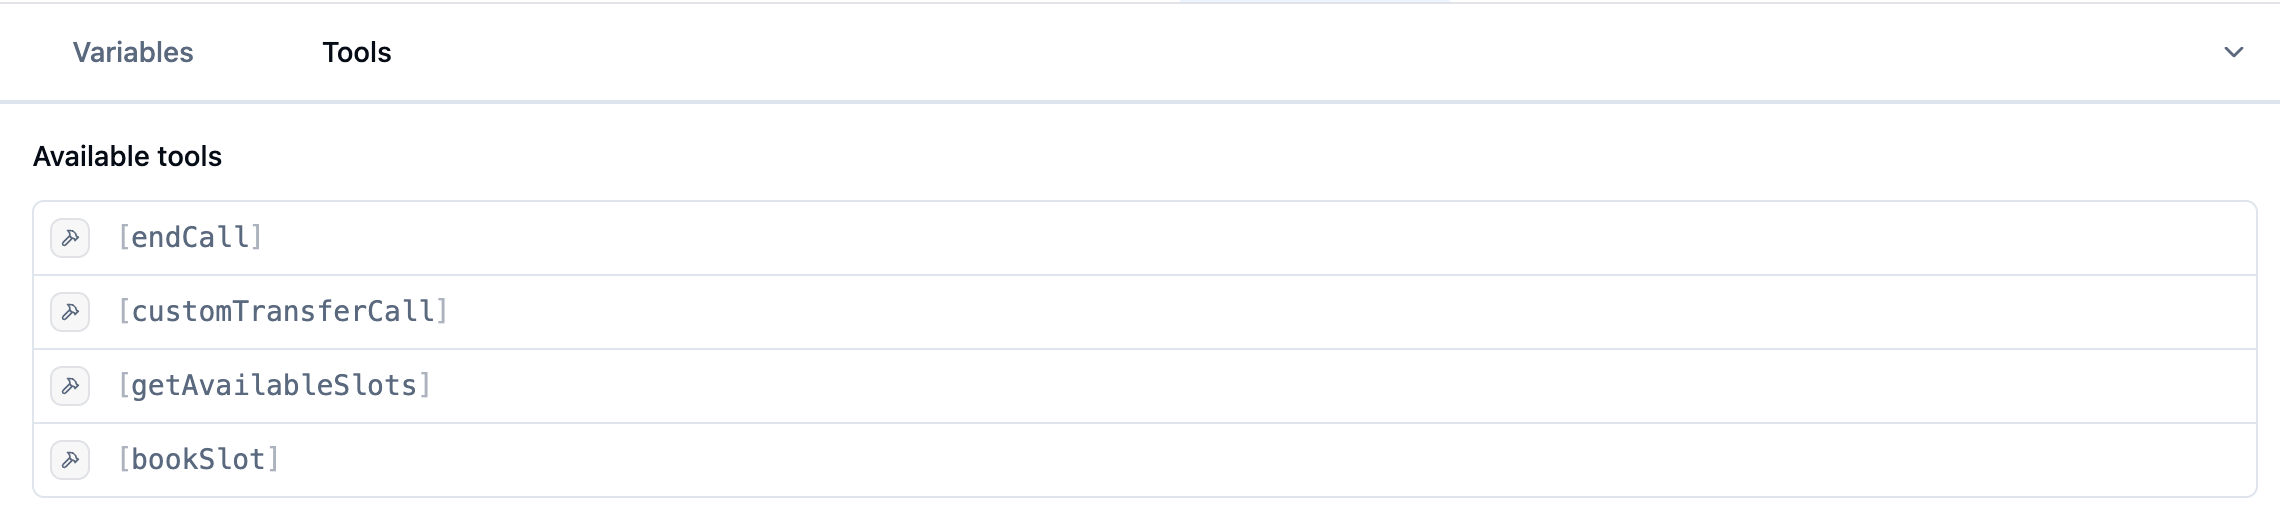
Task: Click the Available tools heading
Action: pyautogui.click(x=127, y=156)
